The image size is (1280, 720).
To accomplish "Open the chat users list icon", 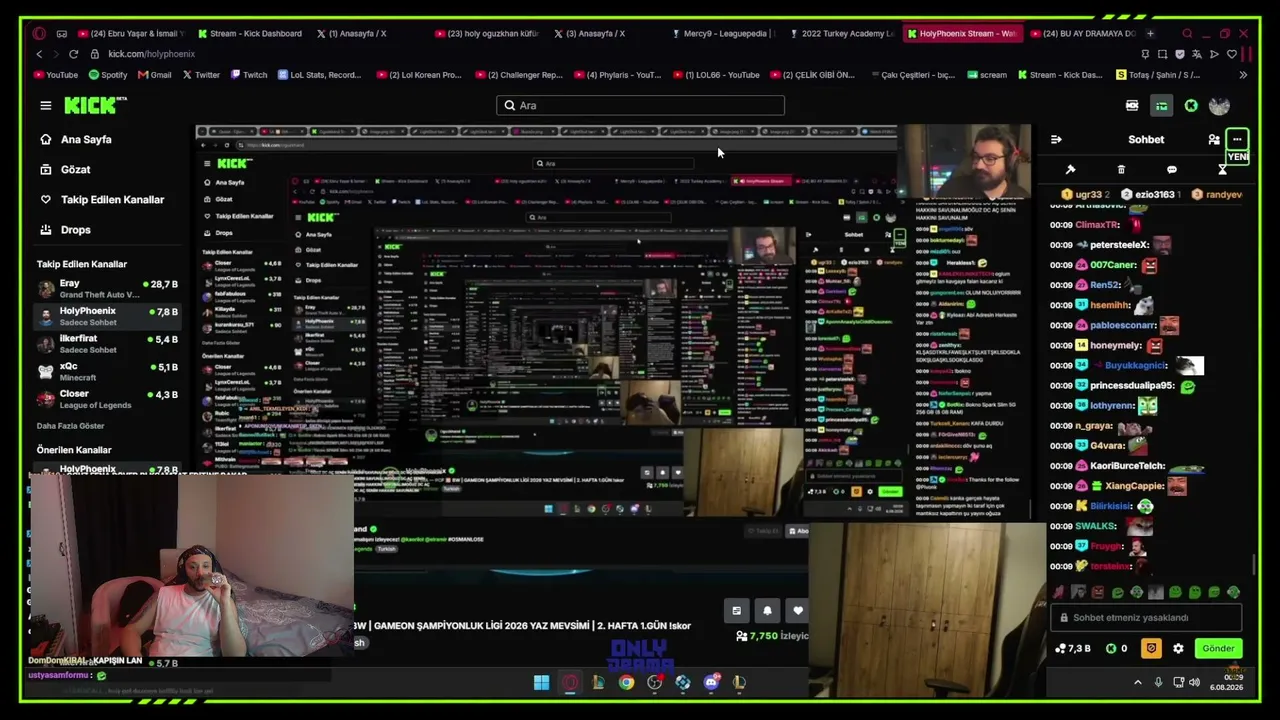I will tap(1214, 140).
